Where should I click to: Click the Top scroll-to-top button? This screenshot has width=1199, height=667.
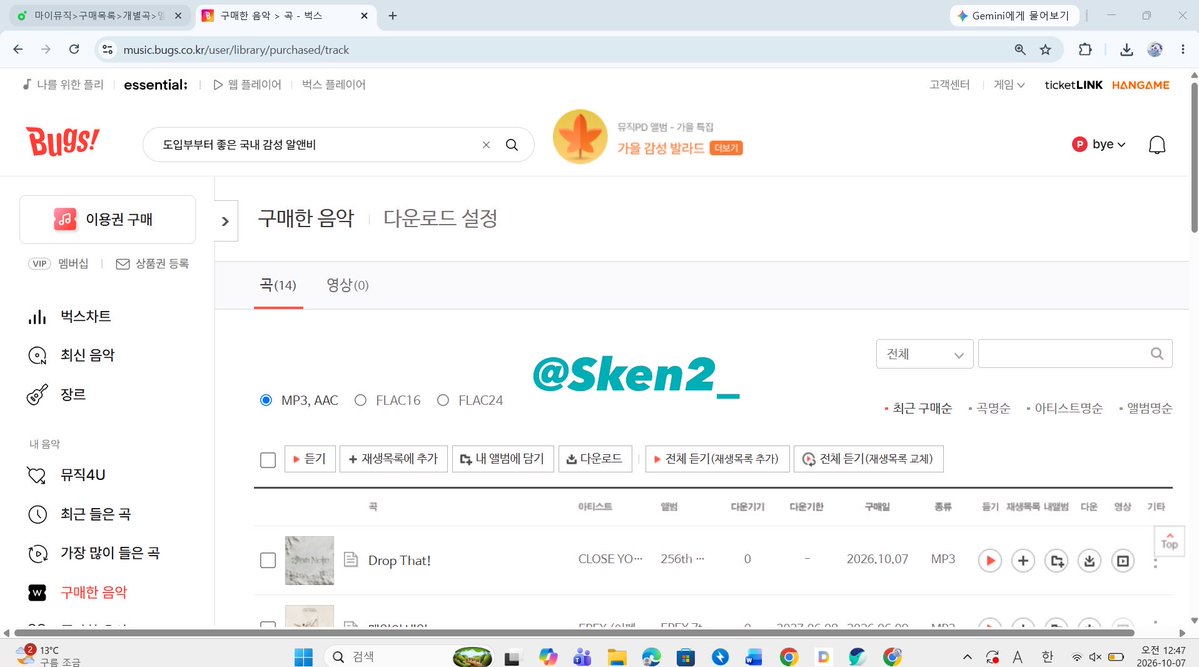tap(1169, 541)
